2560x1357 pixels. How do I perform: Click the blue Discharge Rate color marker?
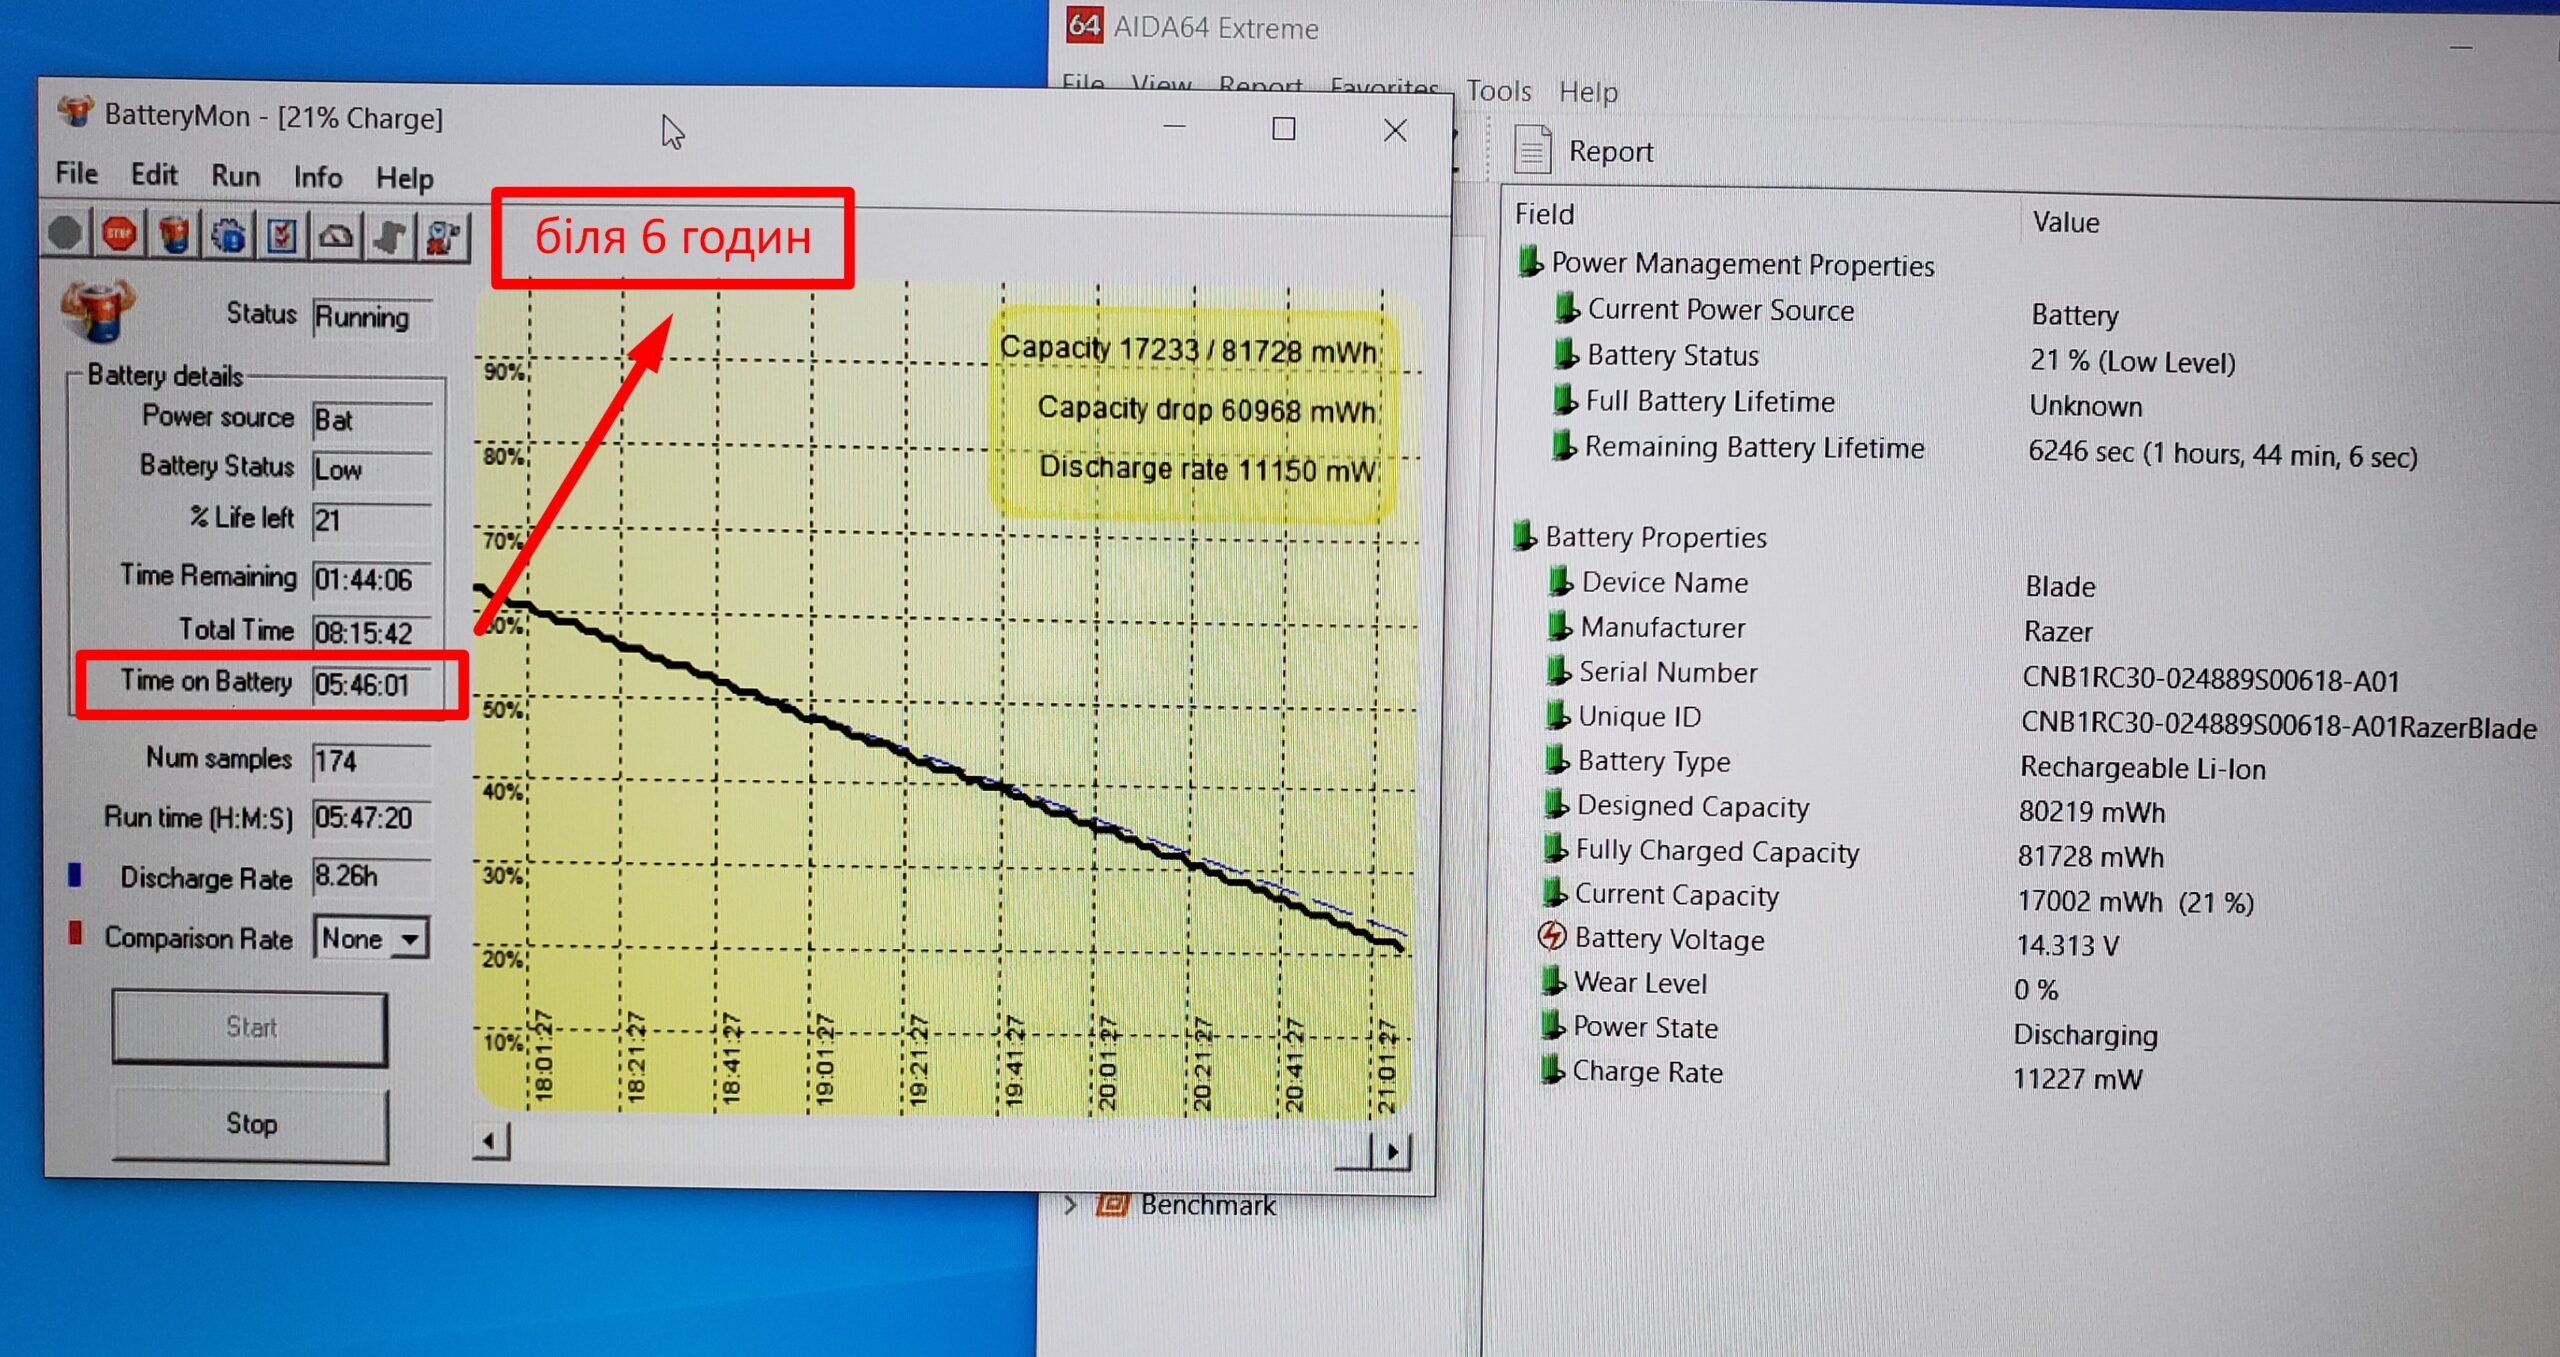(74, 875)
